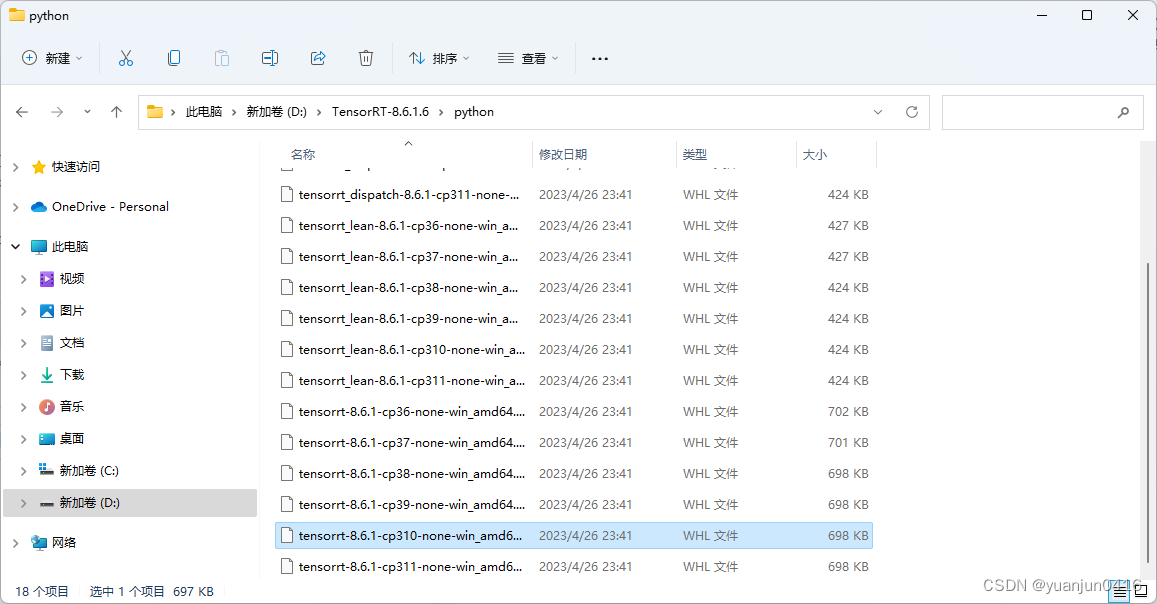Click the Delete trash icon
The width and height of the screenshot is (1157, 604).
(366, 58)
